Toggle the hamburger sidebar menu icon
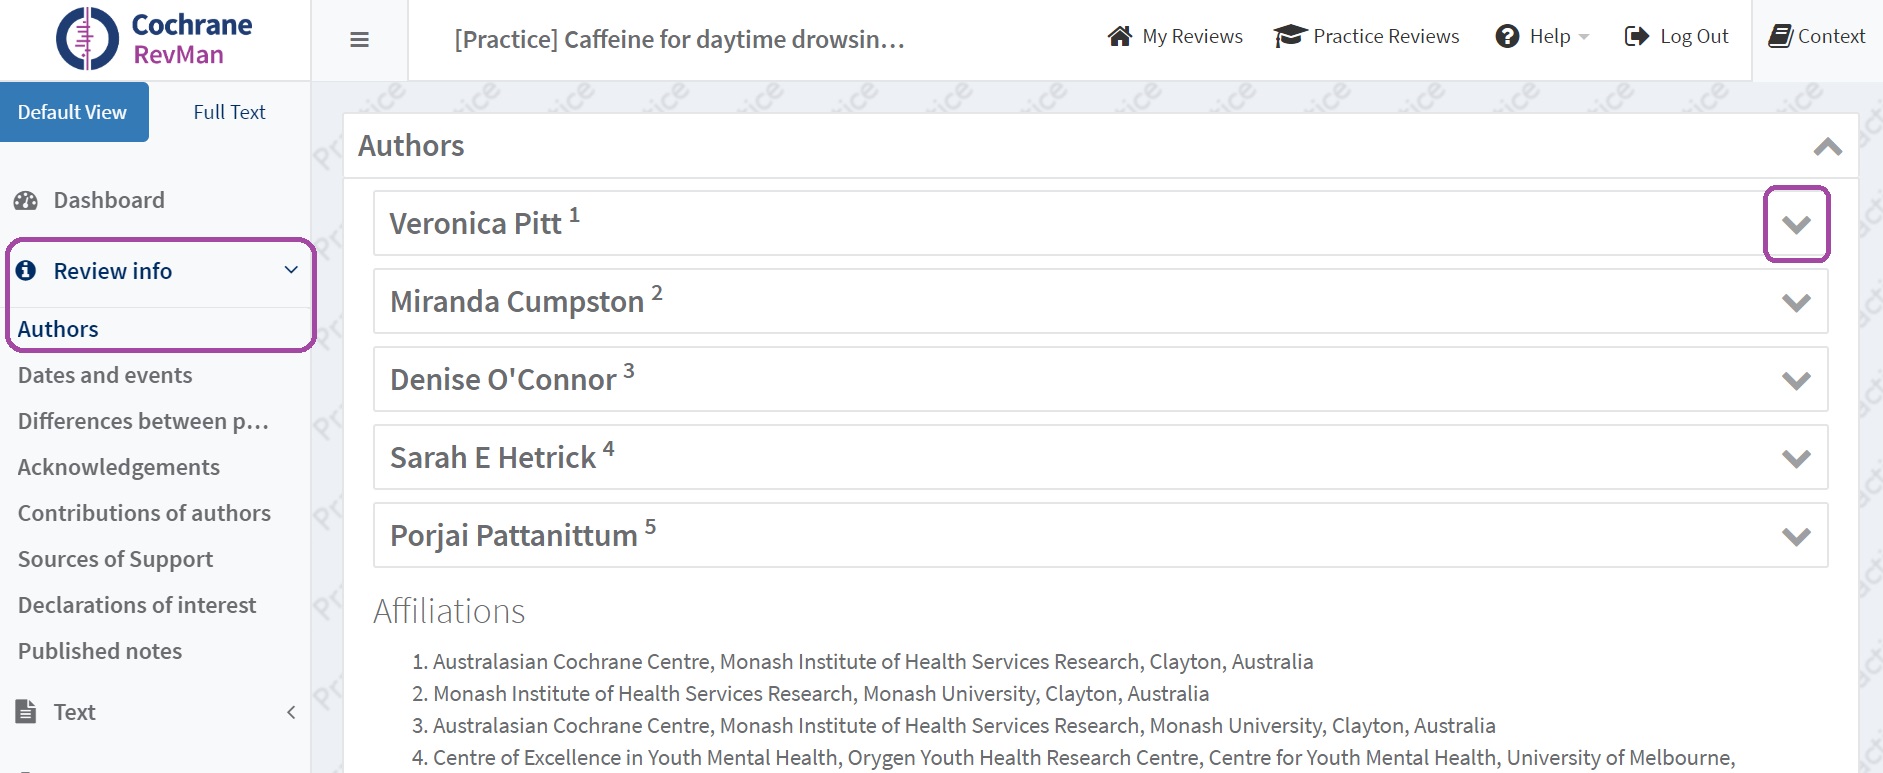This screenshot has width=1883, height=773. 360,40
